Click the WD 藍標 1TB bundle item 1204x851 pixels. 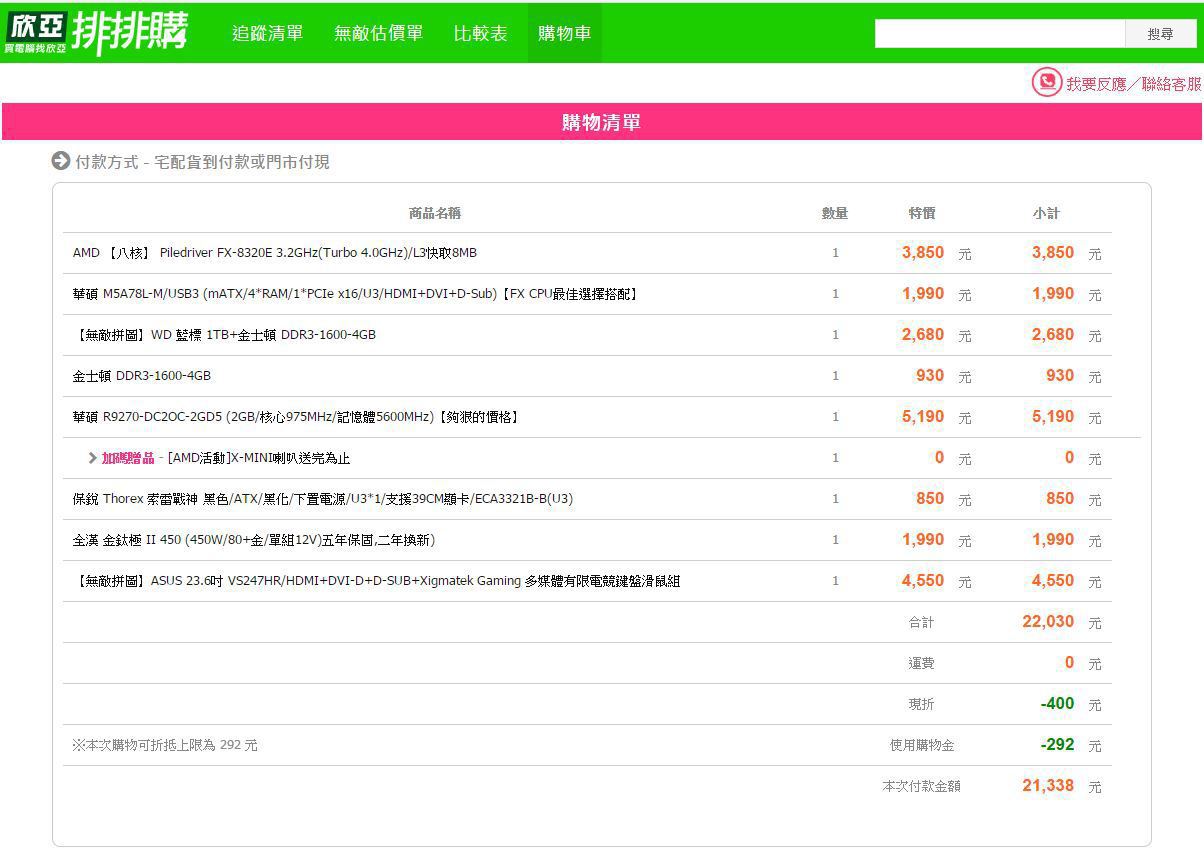(x=225, y=335)
